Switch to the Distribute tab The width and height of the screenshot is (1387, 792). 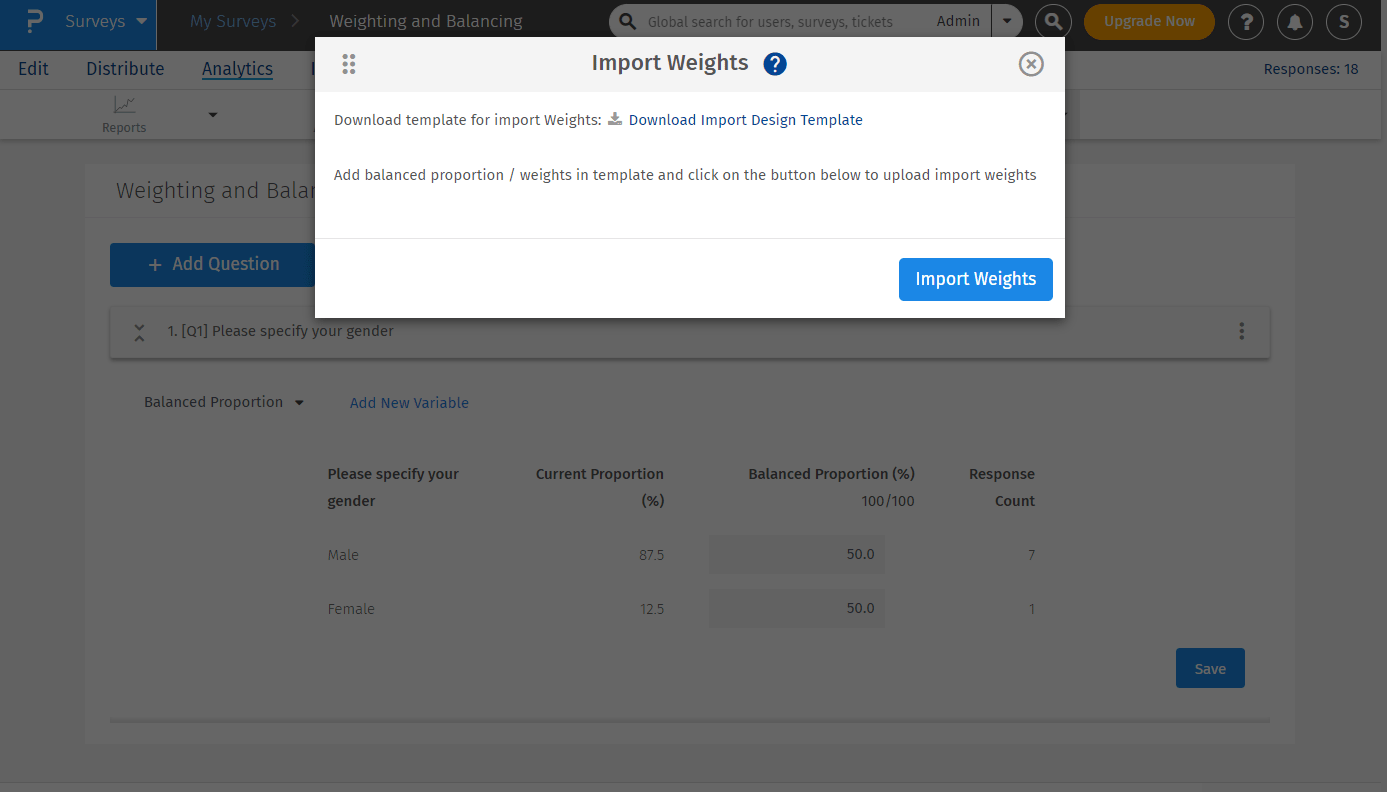click(x=124, y=69)
